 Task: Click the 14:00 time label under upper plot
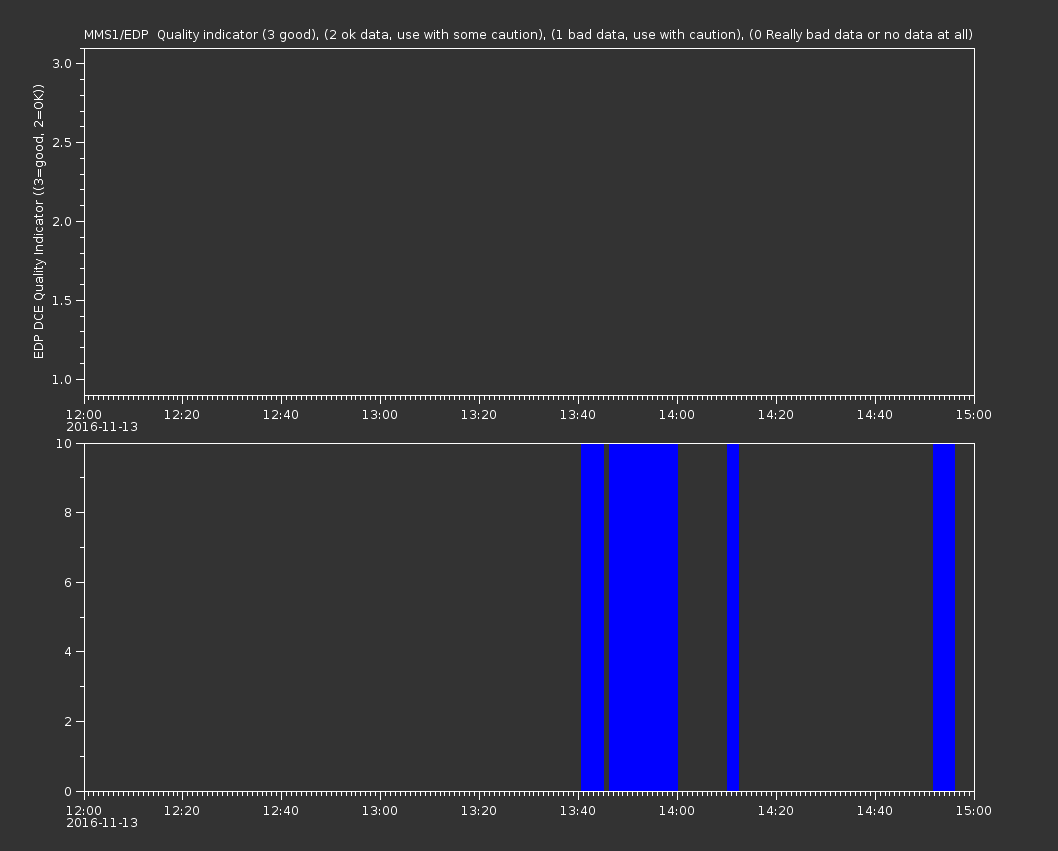[677, 414]
